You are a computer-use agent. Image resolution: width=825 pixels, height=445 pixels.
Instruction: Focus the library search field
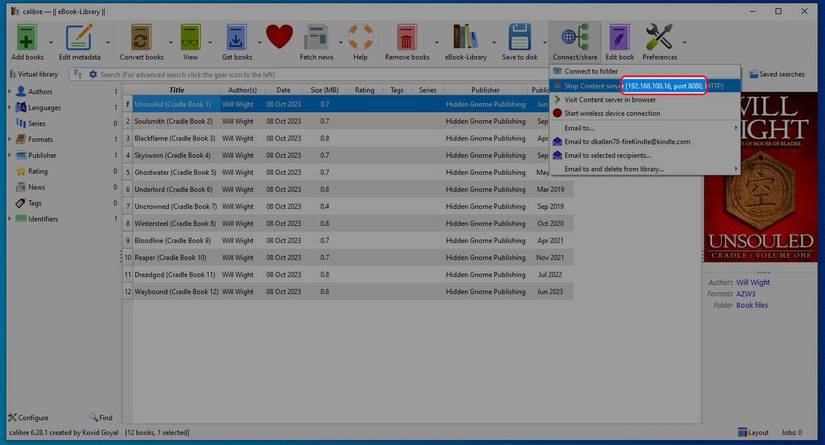(x=321, y=75)
